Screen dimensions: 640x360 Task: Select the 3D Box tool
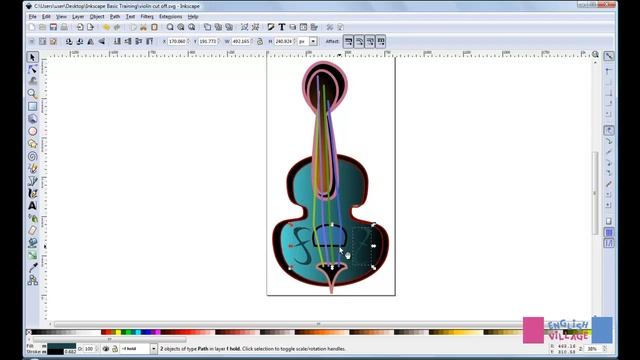coord(33,119)
